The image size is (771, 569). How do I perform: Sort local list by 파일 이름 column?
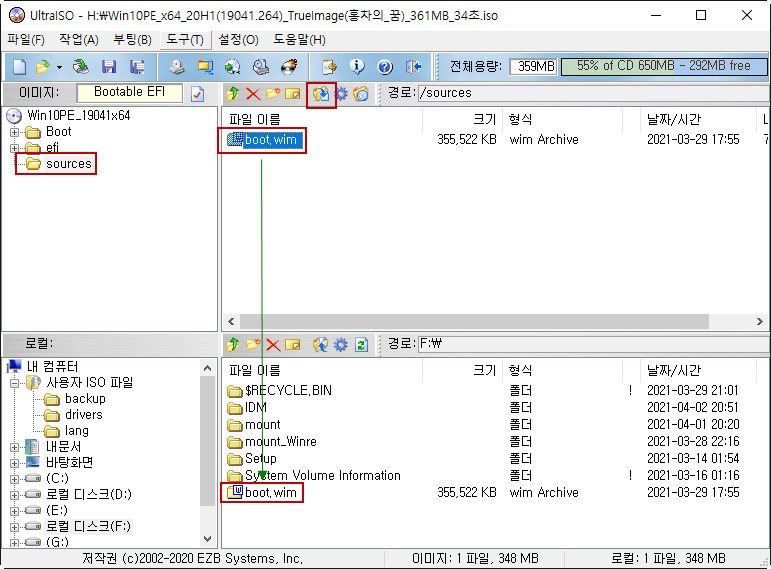[x=322, y=370]
